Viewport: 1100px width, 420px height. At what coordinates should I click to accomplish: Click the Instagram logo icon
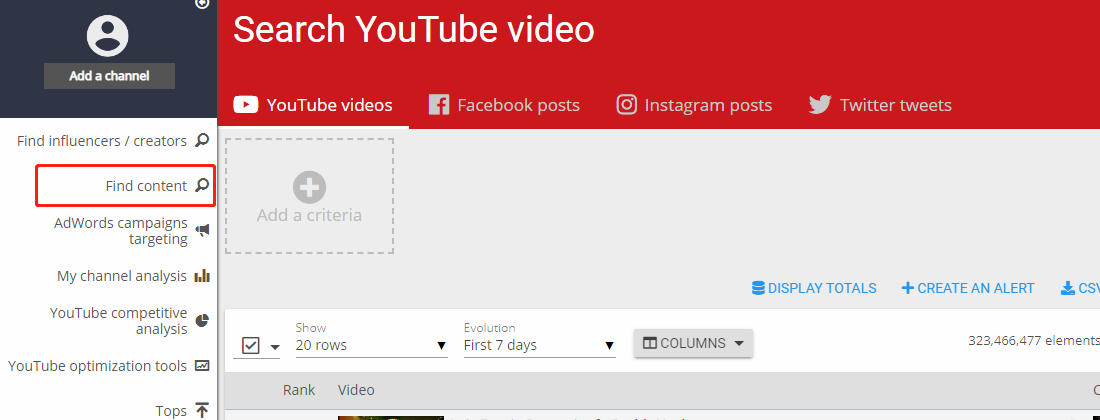pos(626,104)
